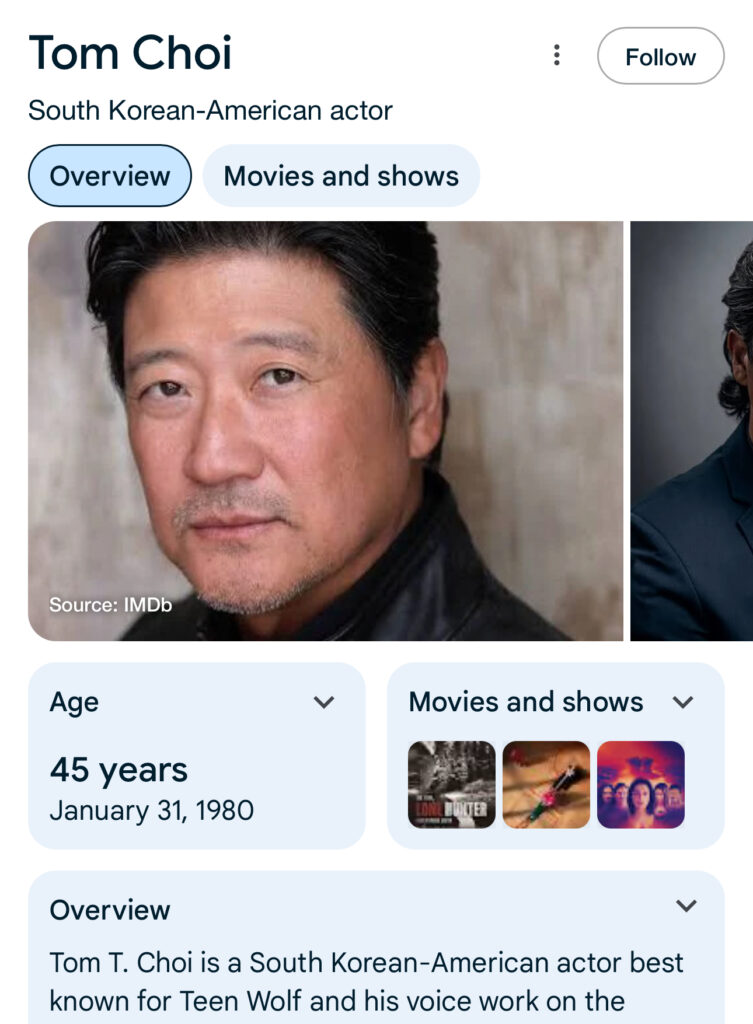Expand the Age card chevron
This screenshot has width=753, height=1024.
pos(324,702)
